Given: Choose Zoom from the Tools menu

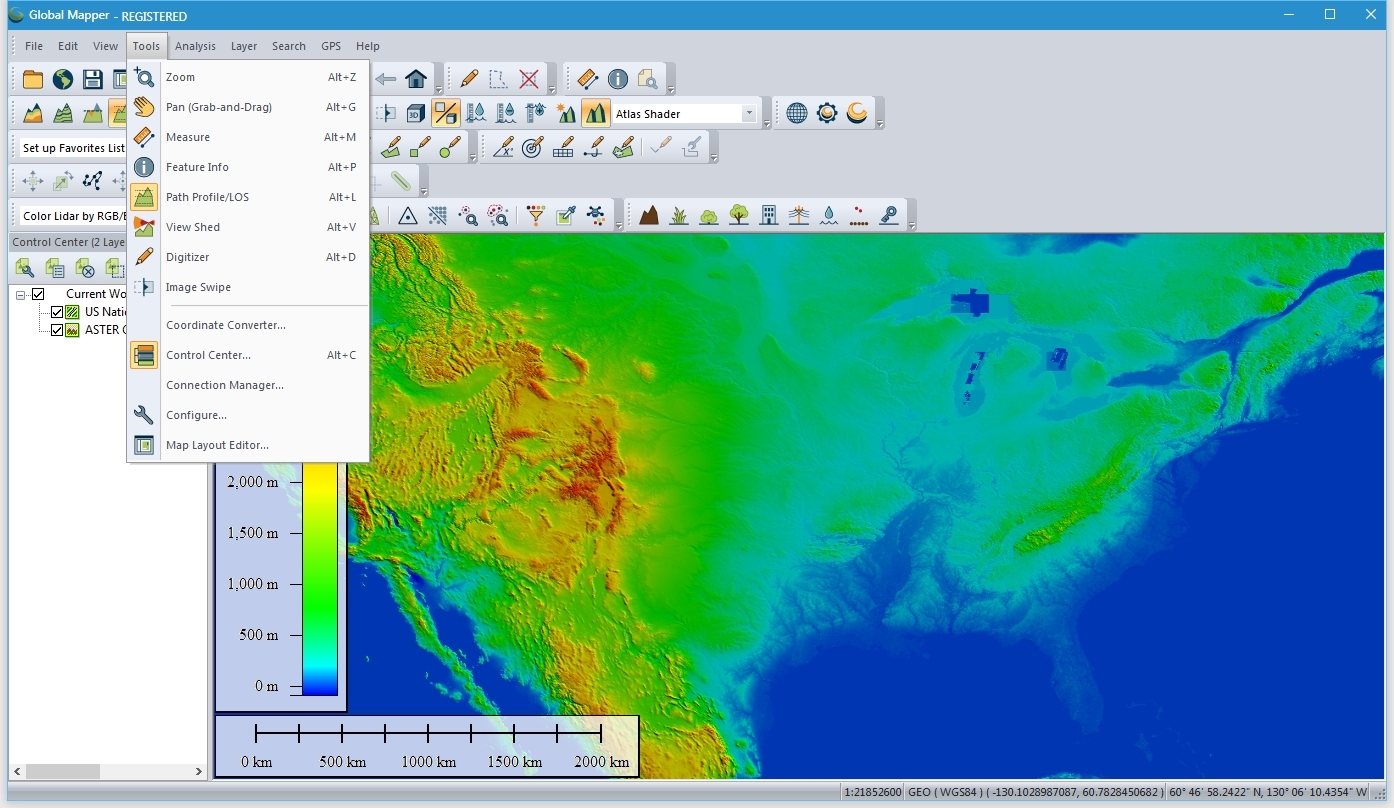Looking at the screenshot, I should (x=248, y=77).
